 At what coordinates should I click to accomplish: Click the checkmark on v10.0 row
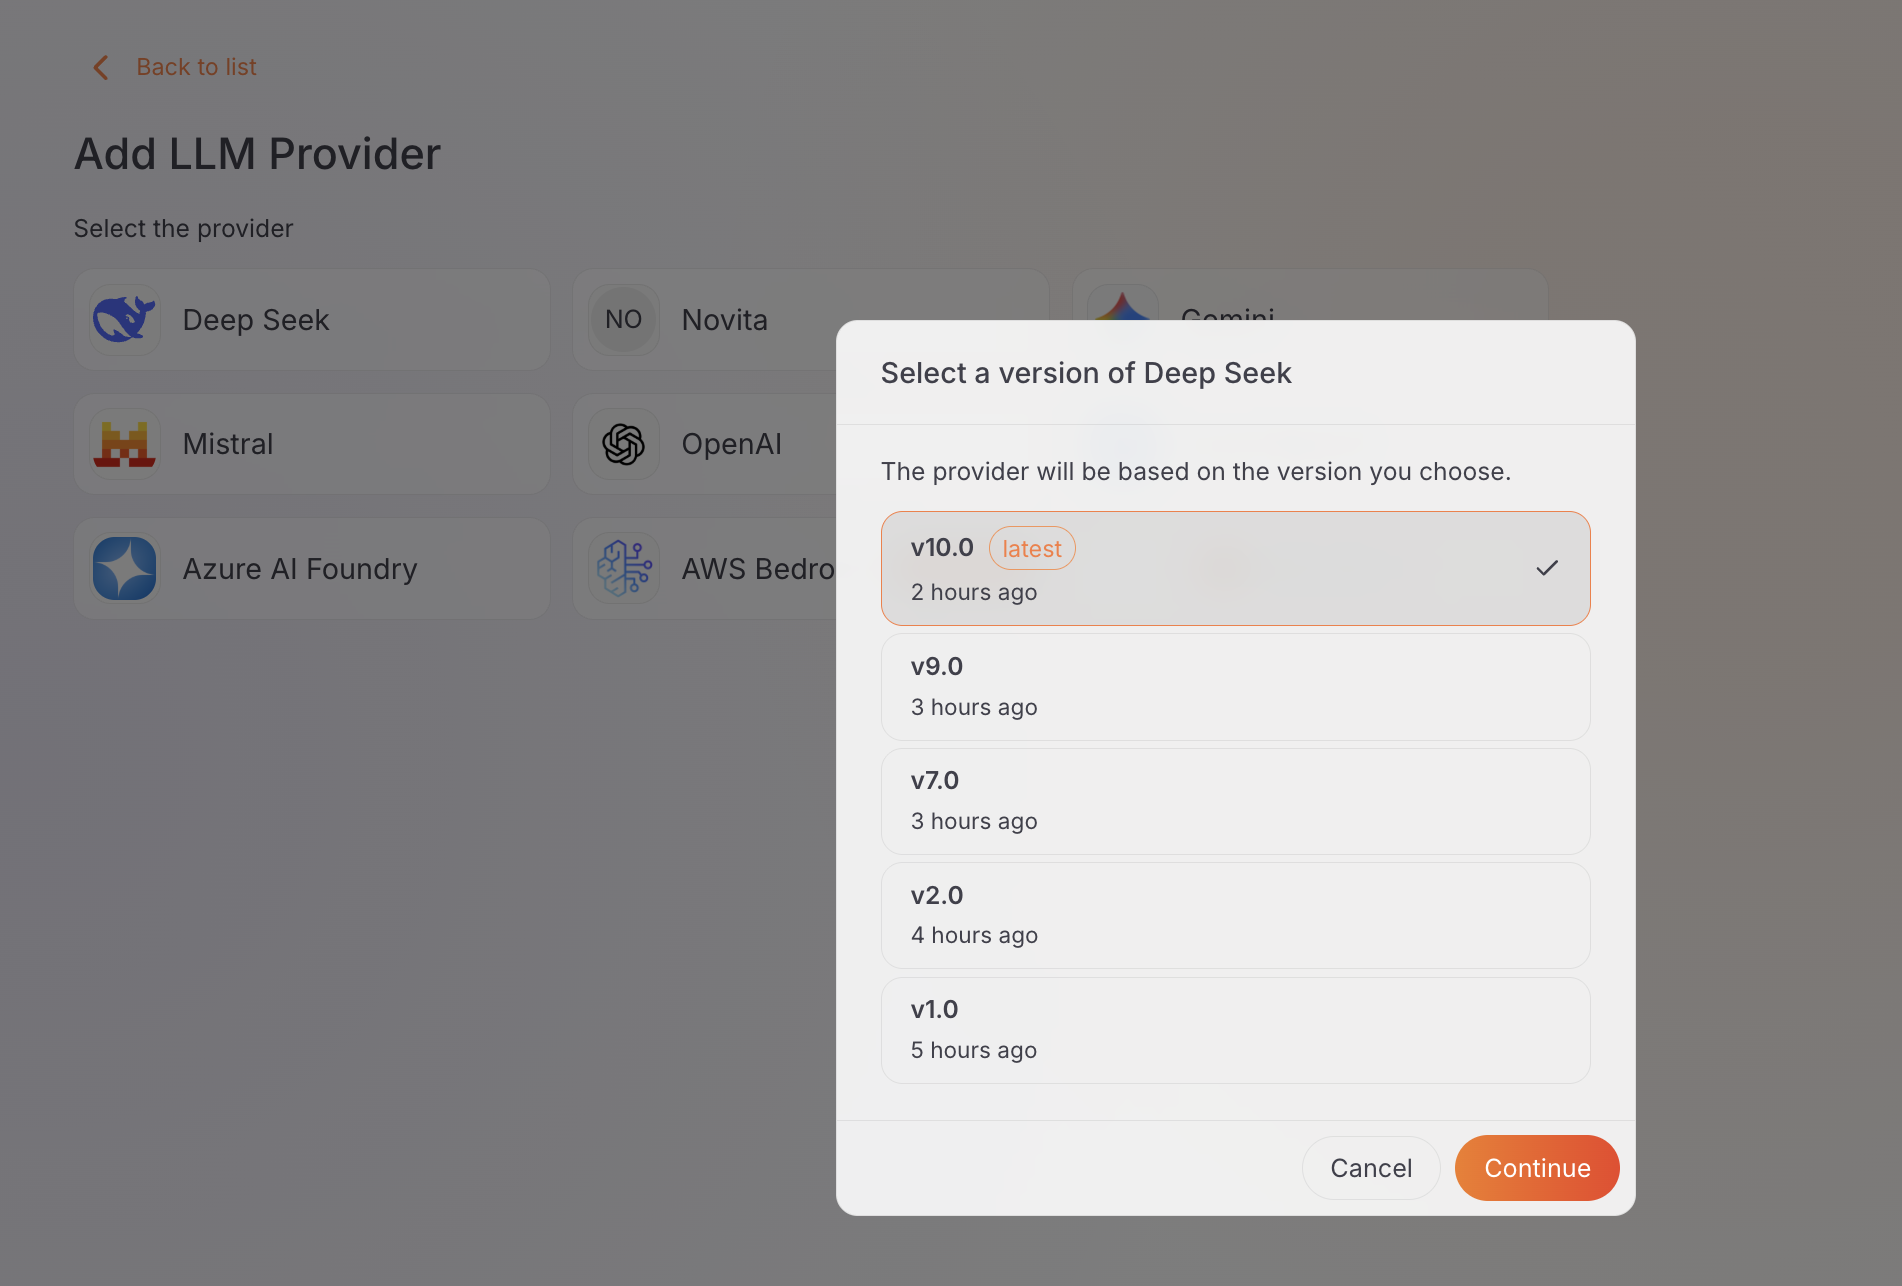point(1547,568)
